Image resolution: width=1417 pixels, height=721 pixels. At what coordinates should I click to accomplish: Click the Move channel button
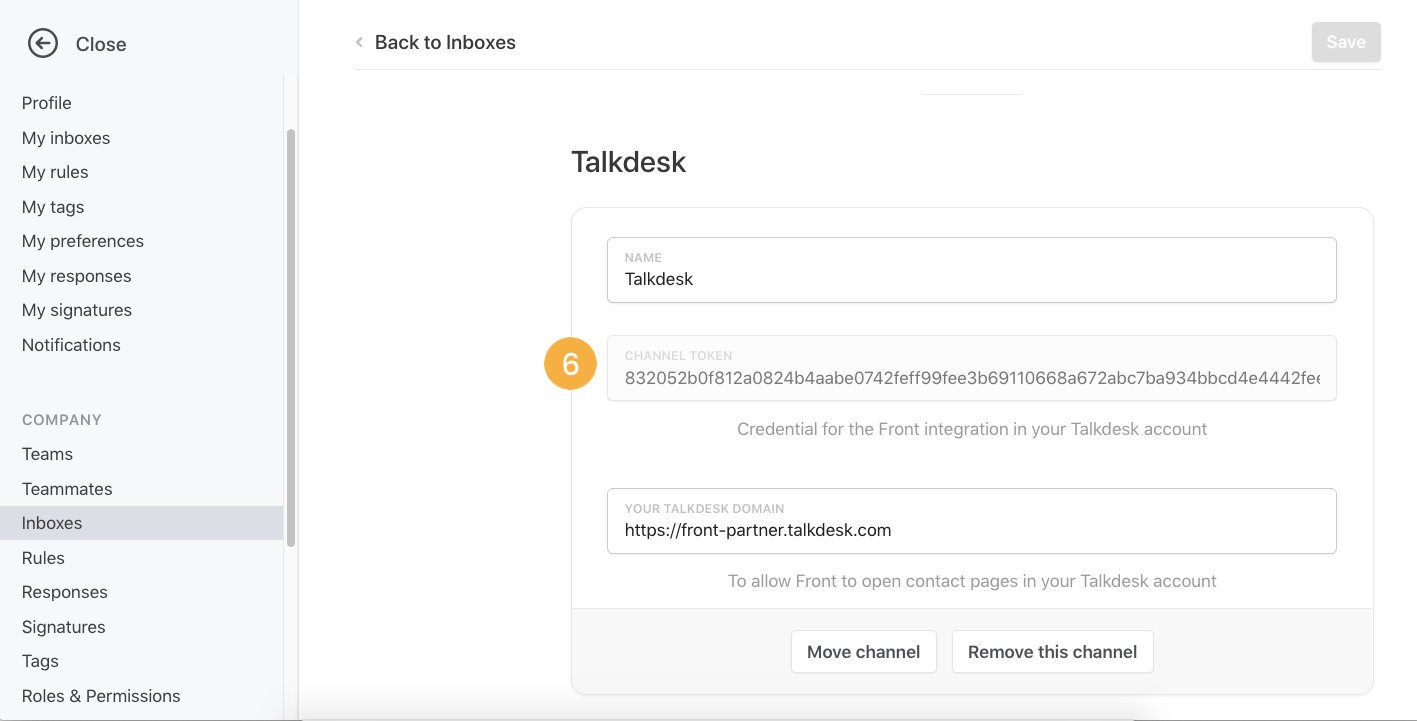coord(863,652)
